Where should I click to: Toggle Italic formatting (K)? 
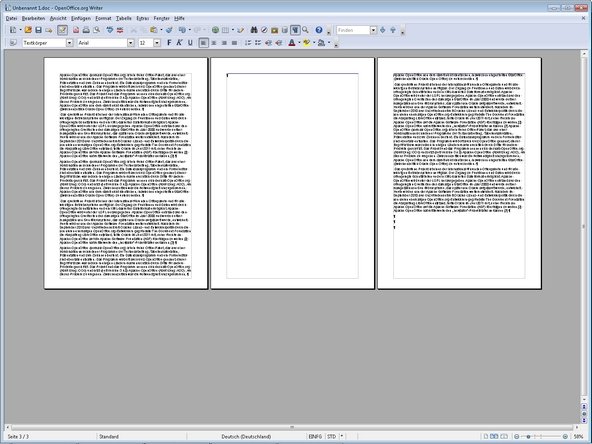[x=179, y=43]
